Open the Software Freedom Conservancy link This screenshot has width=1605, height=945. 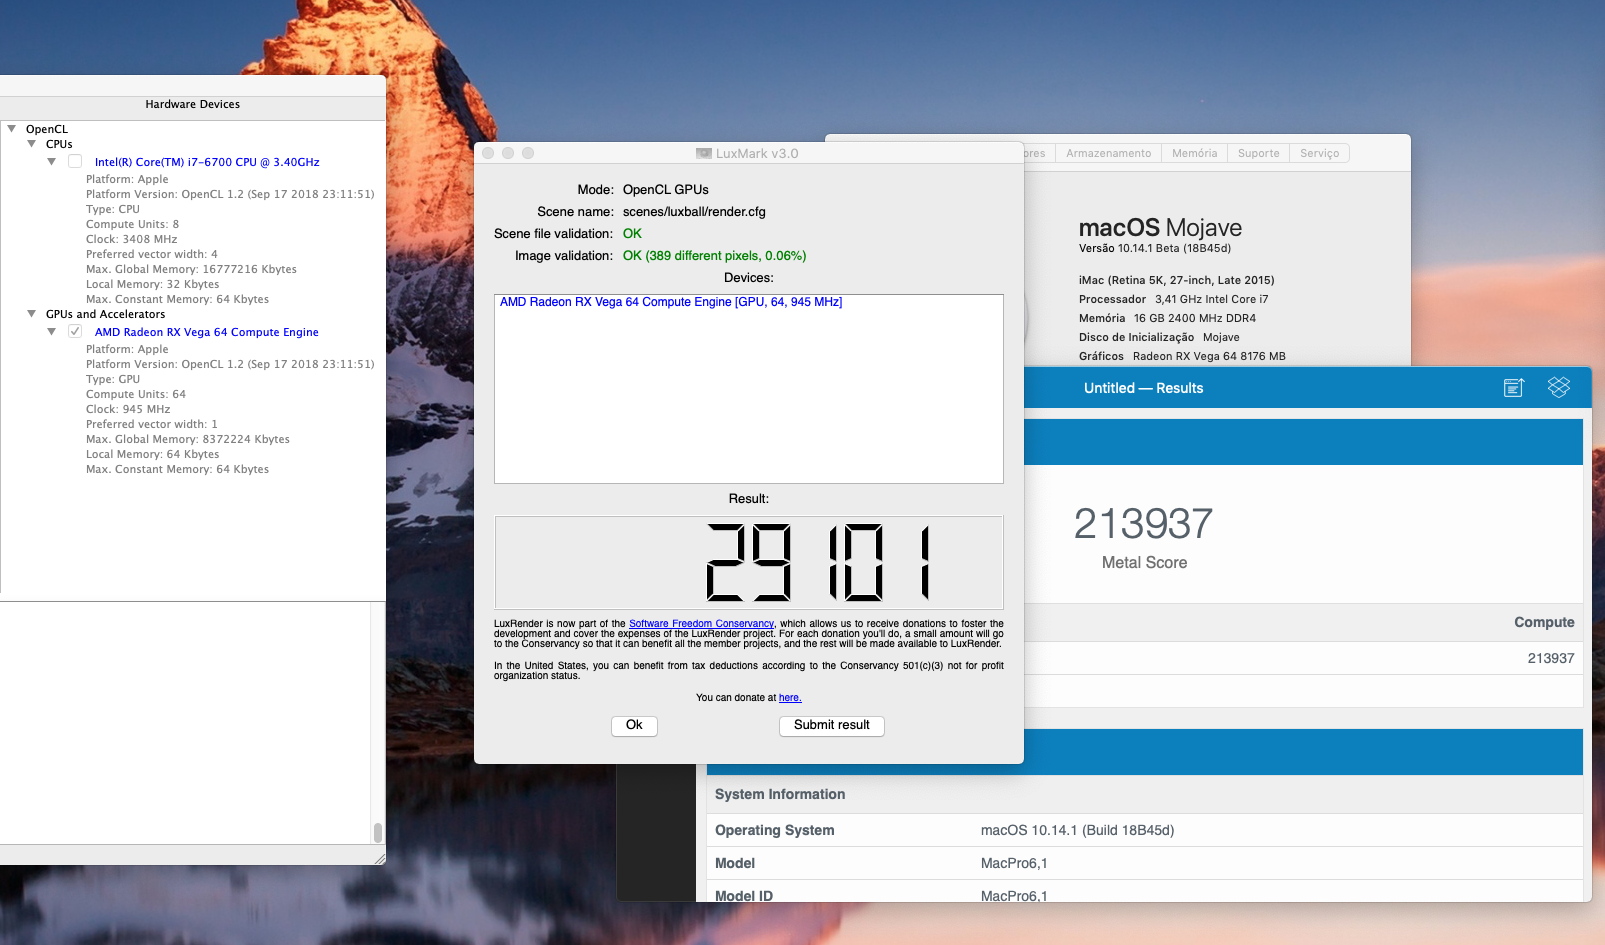[701, 624]
